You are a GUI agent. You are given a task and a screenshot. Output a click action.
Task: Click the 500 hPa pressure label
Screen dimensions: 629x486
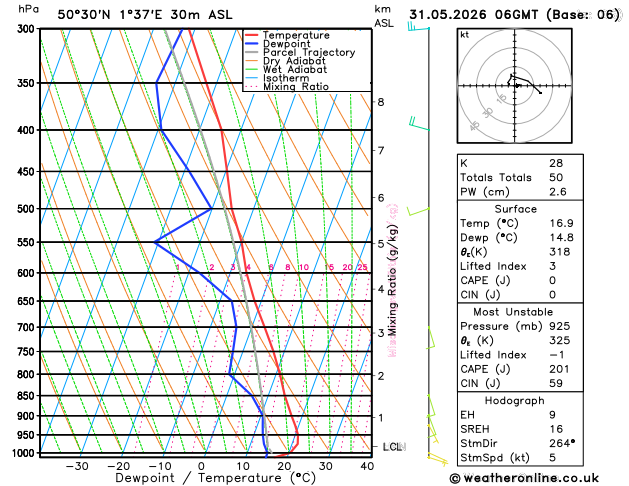(28, 209)
